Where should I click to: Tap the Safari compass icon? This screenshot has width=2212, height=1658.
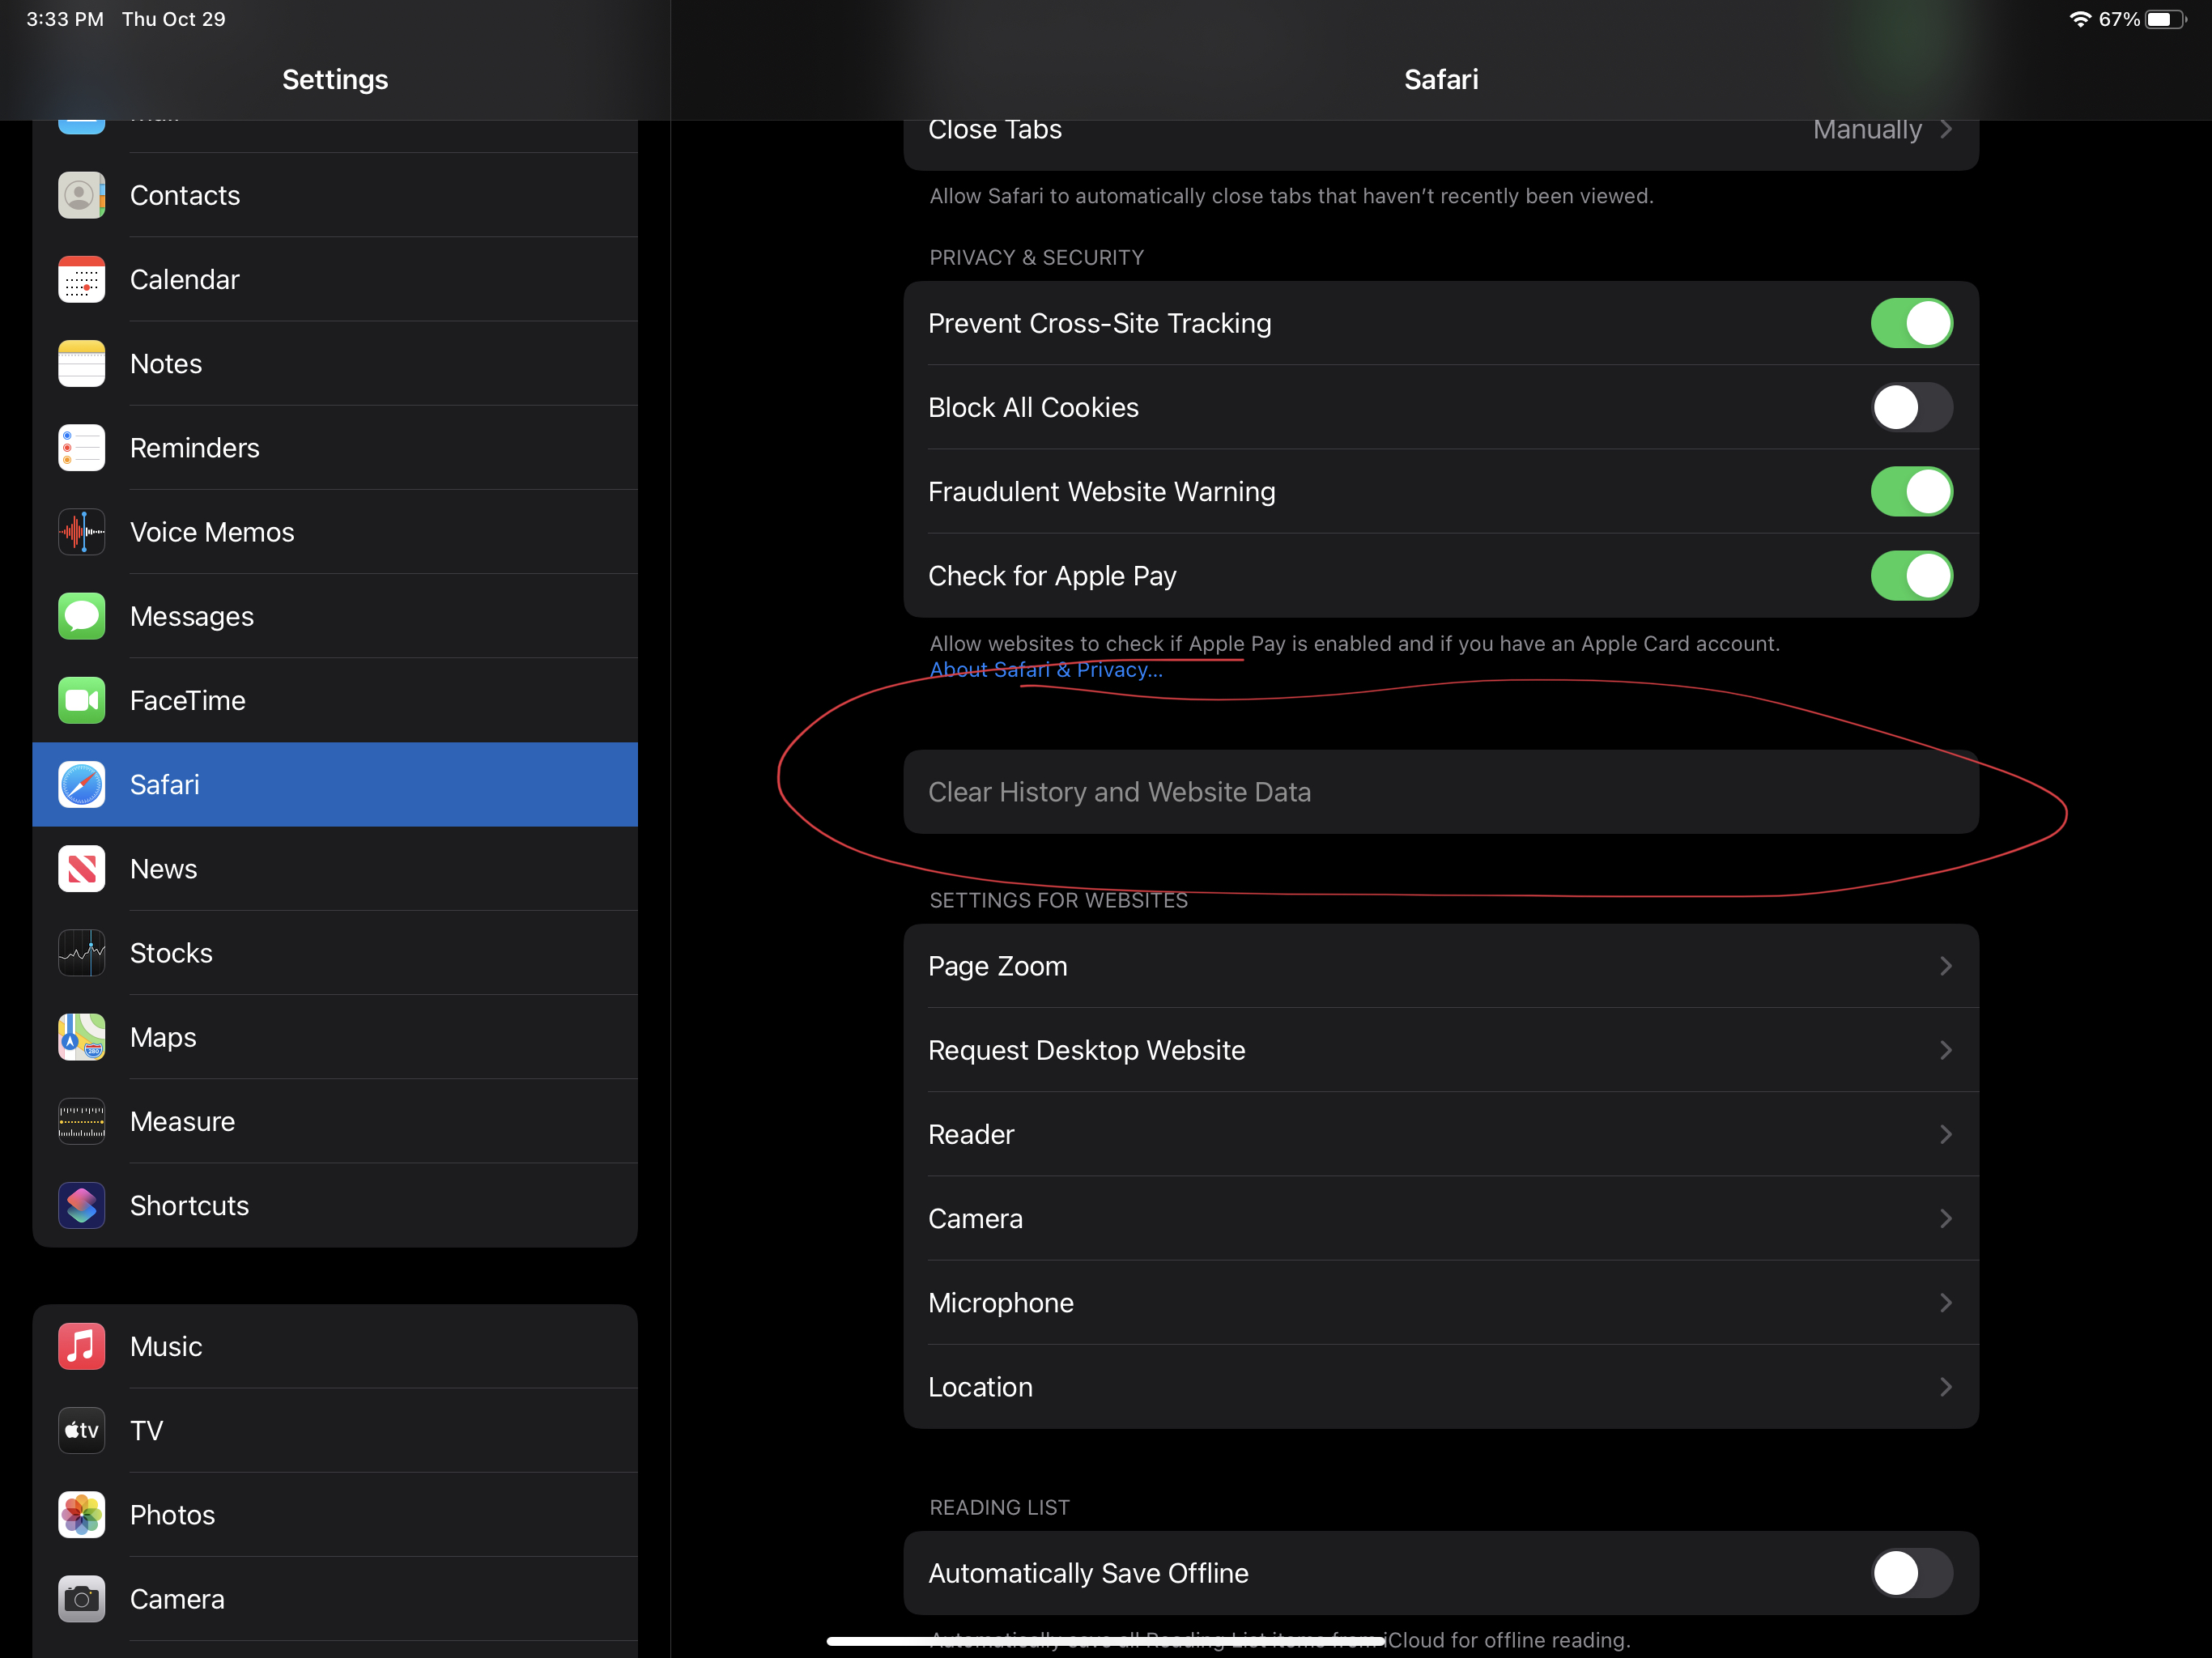click(x=81, y=785)
